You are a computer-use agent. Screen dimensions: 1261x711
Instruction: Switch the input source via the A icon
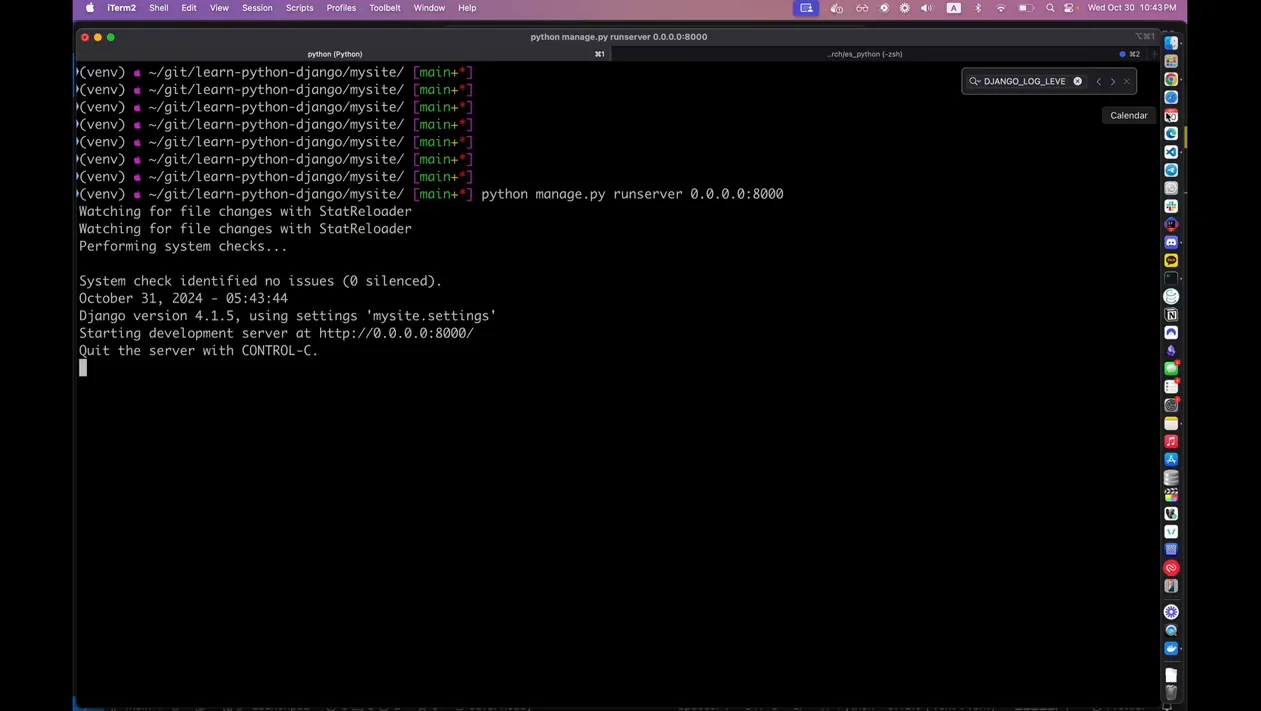pos(954,8)
